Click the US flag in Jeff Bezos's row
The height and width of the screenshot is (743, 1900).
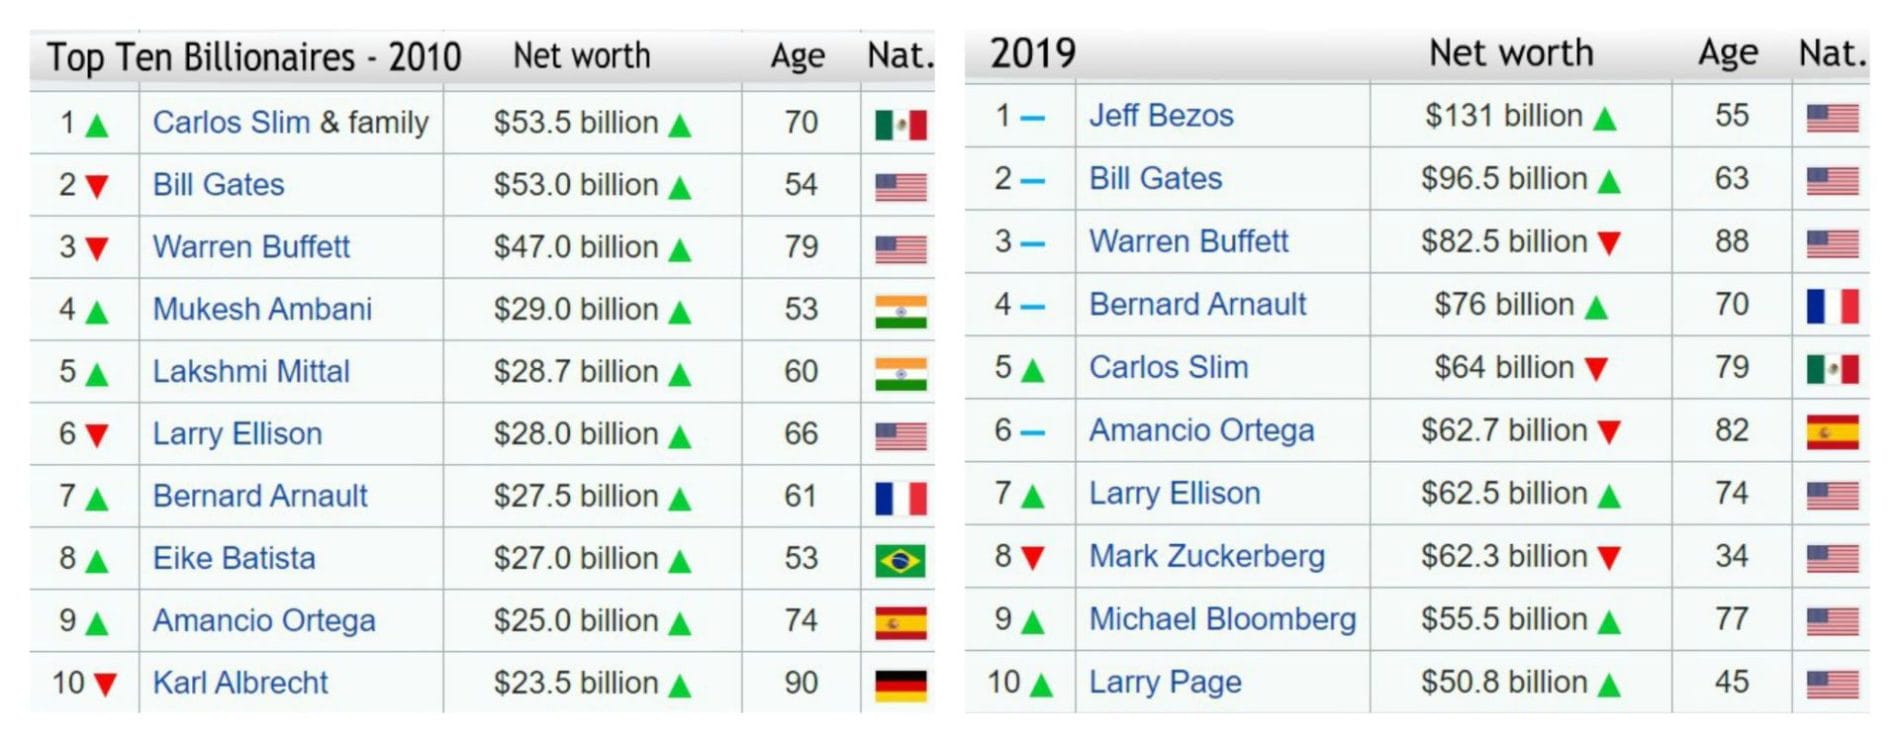point(1832,118)
